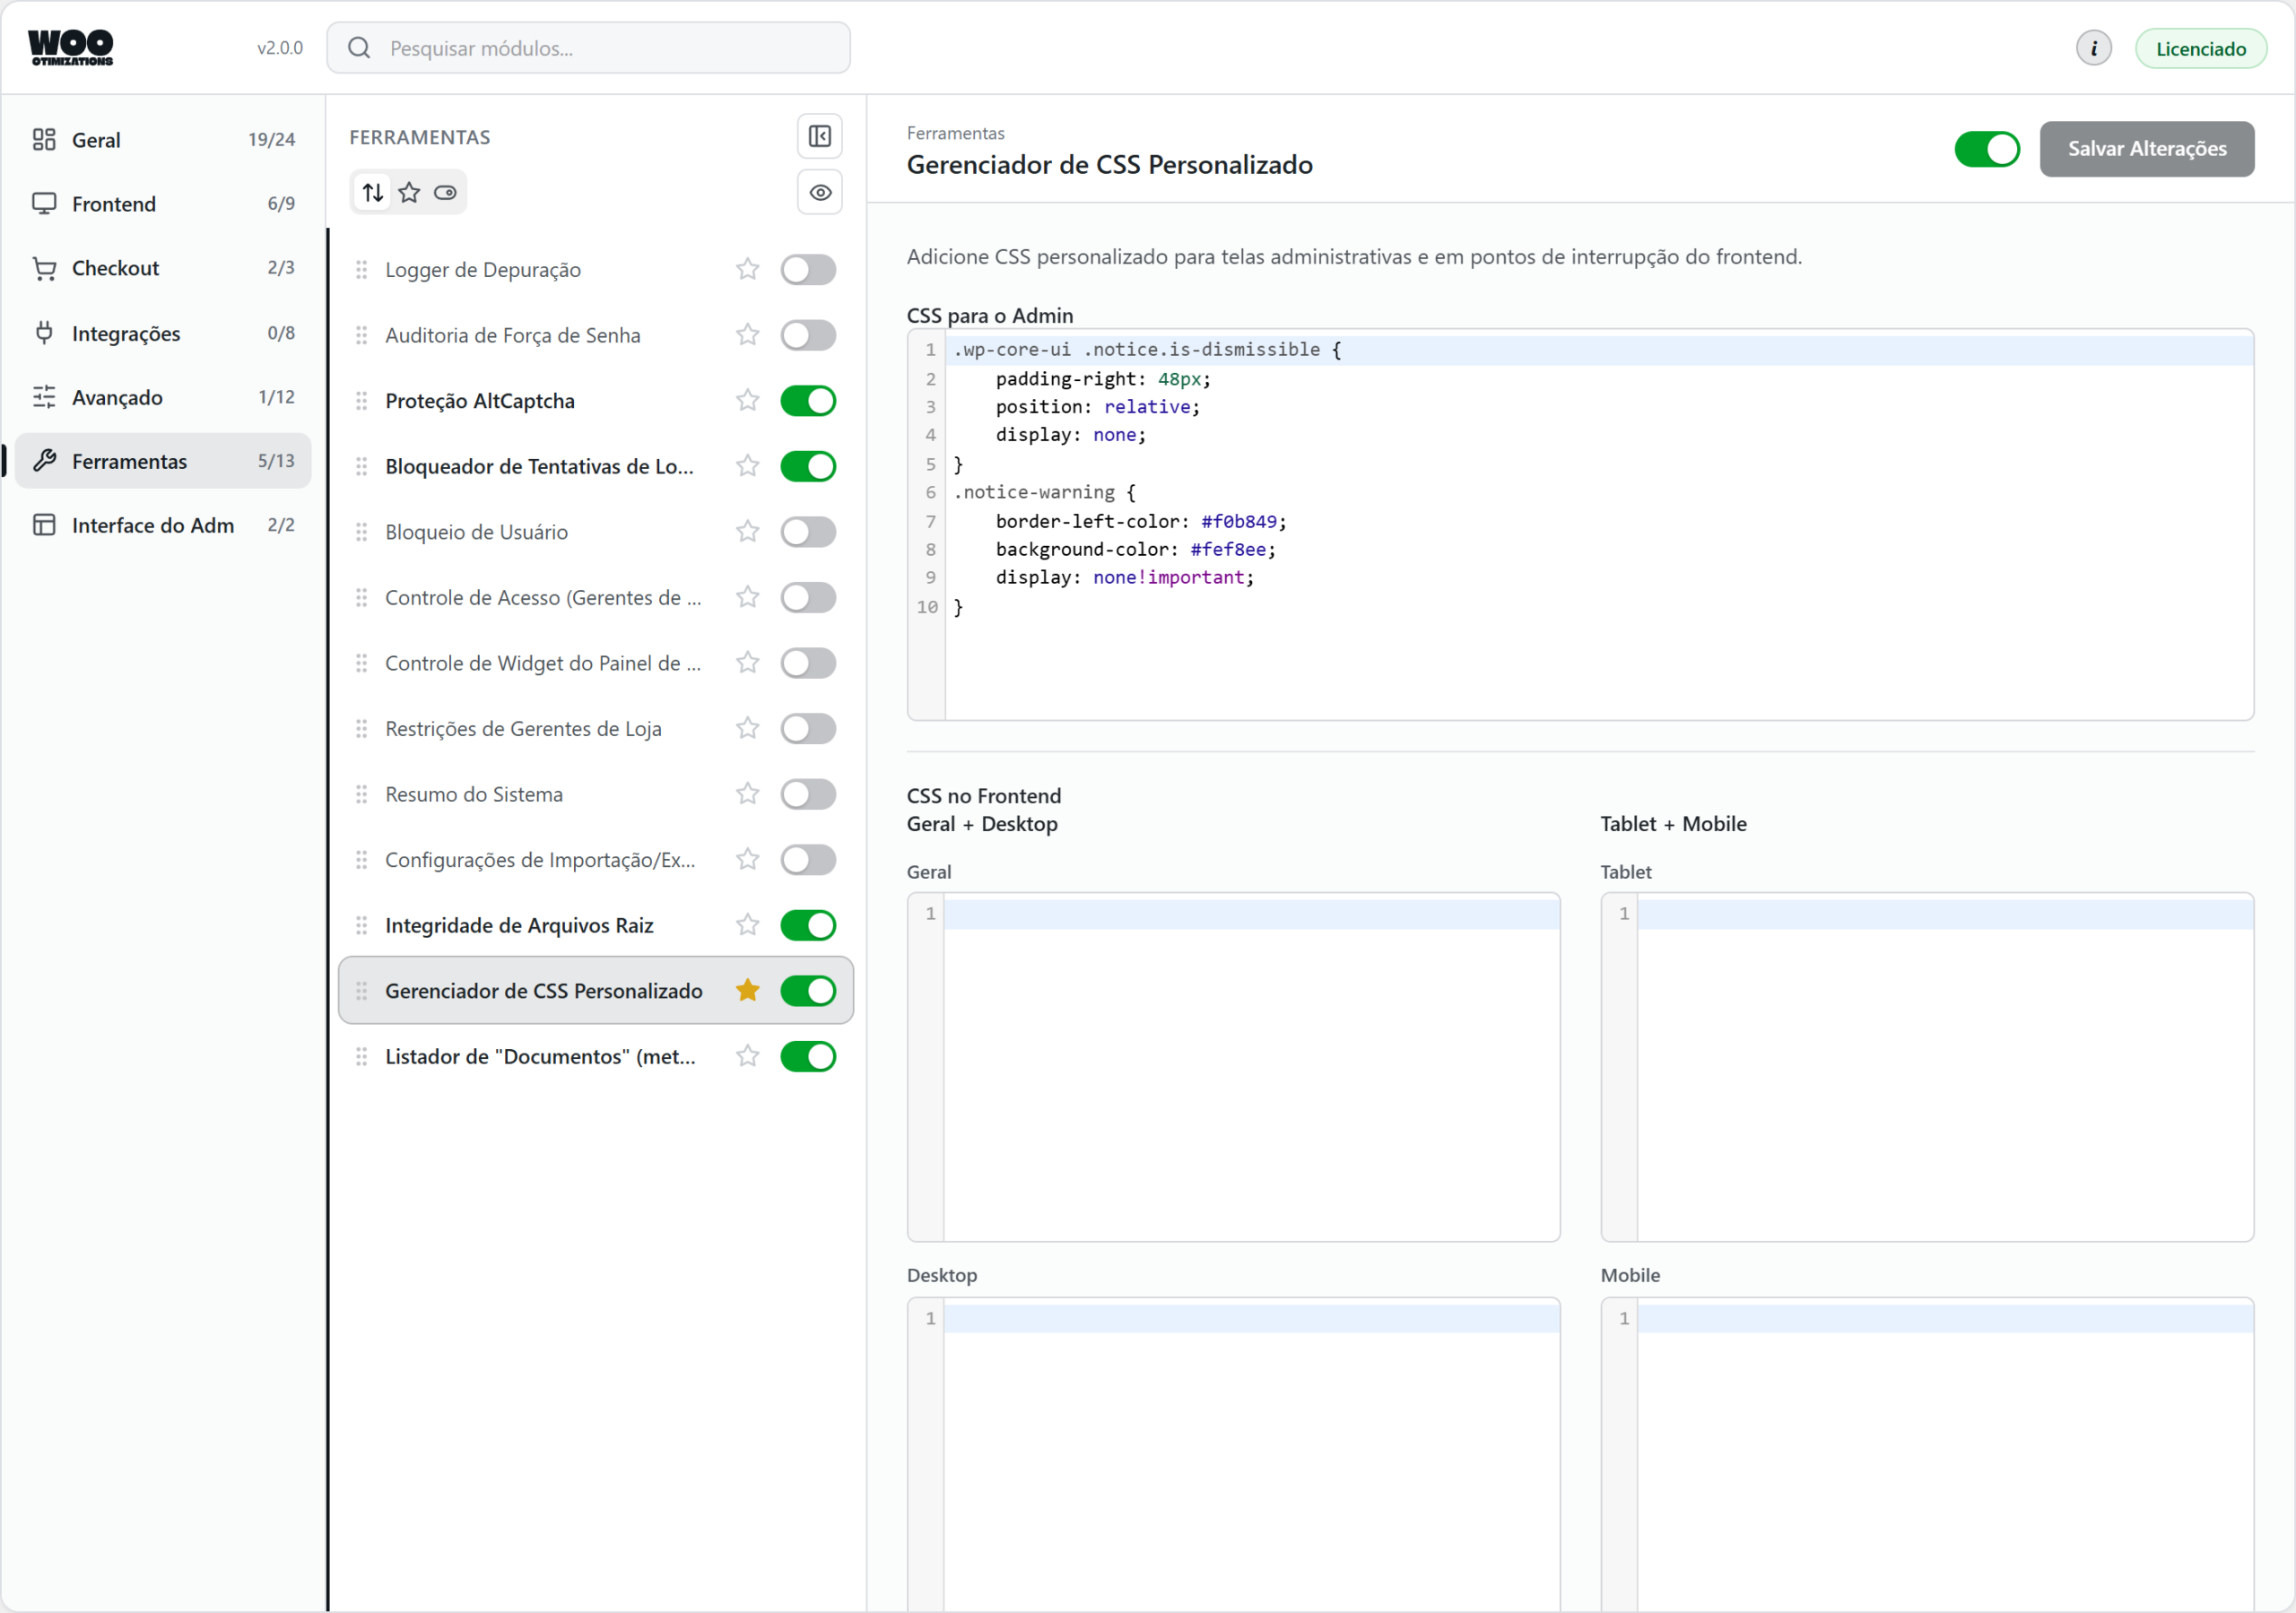Enable the Logger de Depuração toggle
The width and height of the screenshot is (2296, 1613).
pyautogui.click(x=808, y=270)
